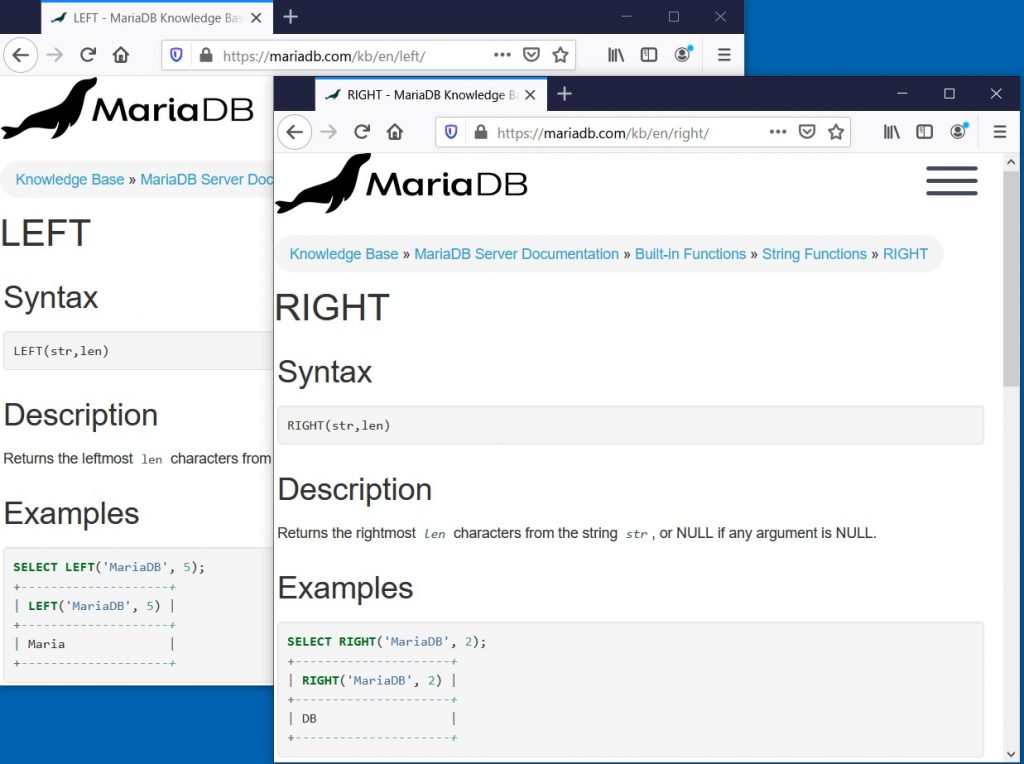Screen dimensions: 1024x764
Task: Click the LEFT page heading
Action: [46, 233]
